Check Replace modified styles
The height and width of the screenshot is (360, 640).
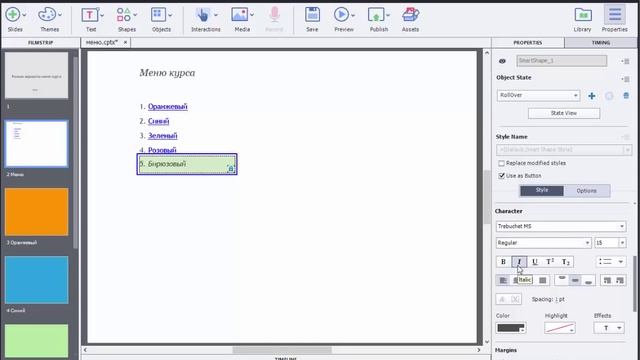[501, 163]
